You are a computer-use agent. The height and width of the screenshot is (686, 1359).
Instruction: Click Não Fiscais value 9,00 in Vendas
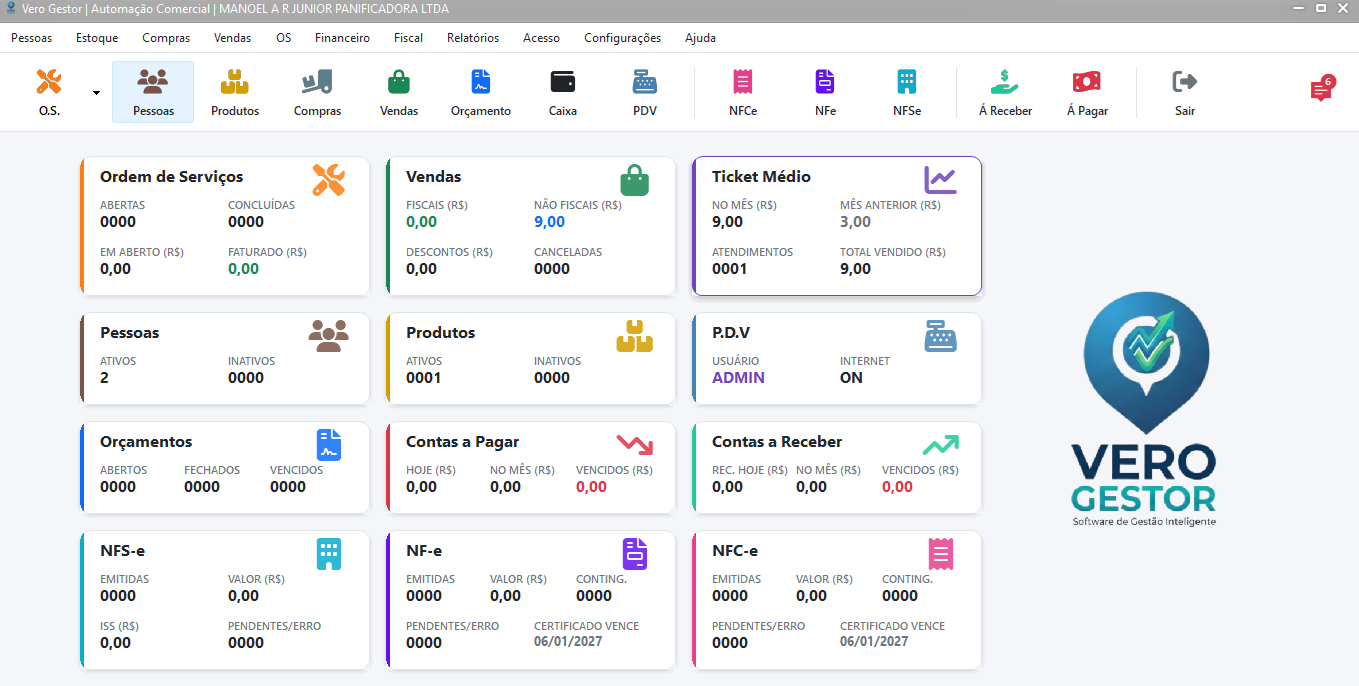pos(550,222)
